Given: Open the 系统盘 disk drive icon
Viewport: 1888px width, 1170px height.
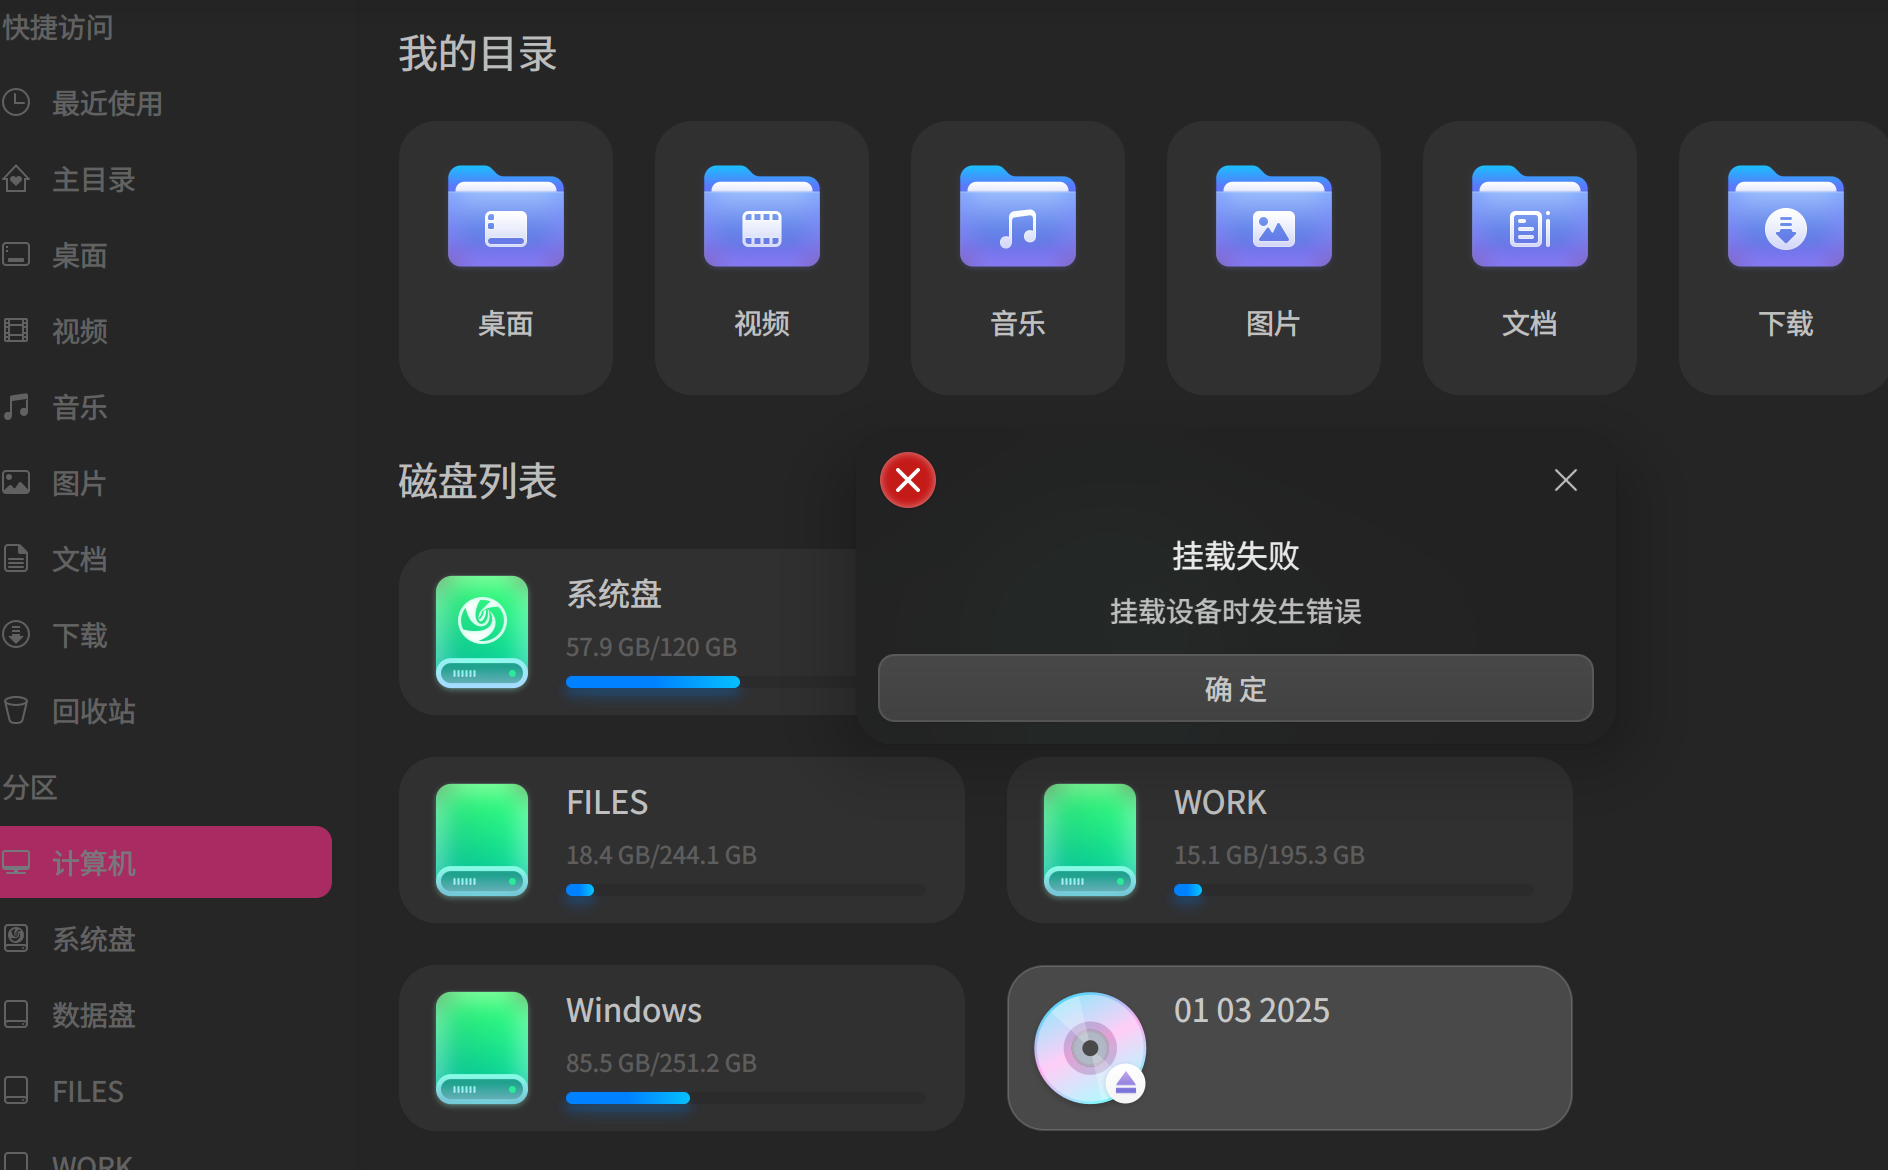Looking at the screenshot, I should coord(482,632).
